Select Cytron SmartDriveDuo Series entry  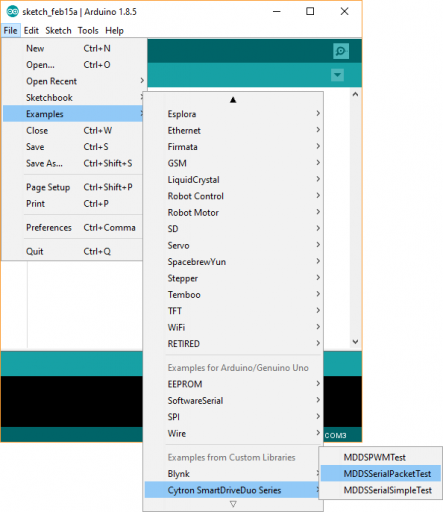tap(232, 490)
